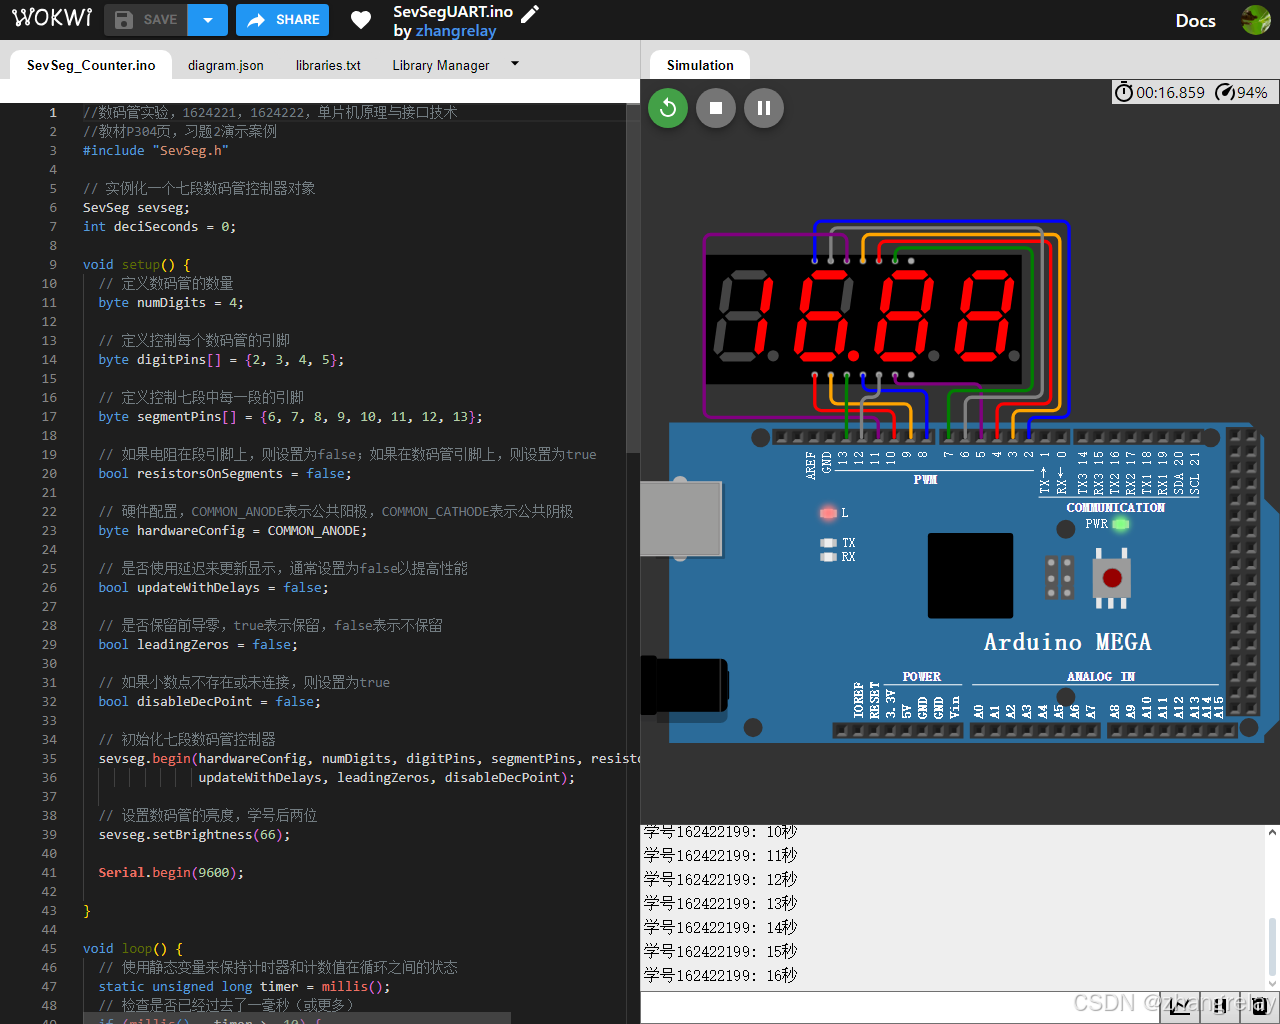Image resolution: width=1280 pixels, height=1024 pixels.
Task: Open the Library Manager tab
Action: 441,65
